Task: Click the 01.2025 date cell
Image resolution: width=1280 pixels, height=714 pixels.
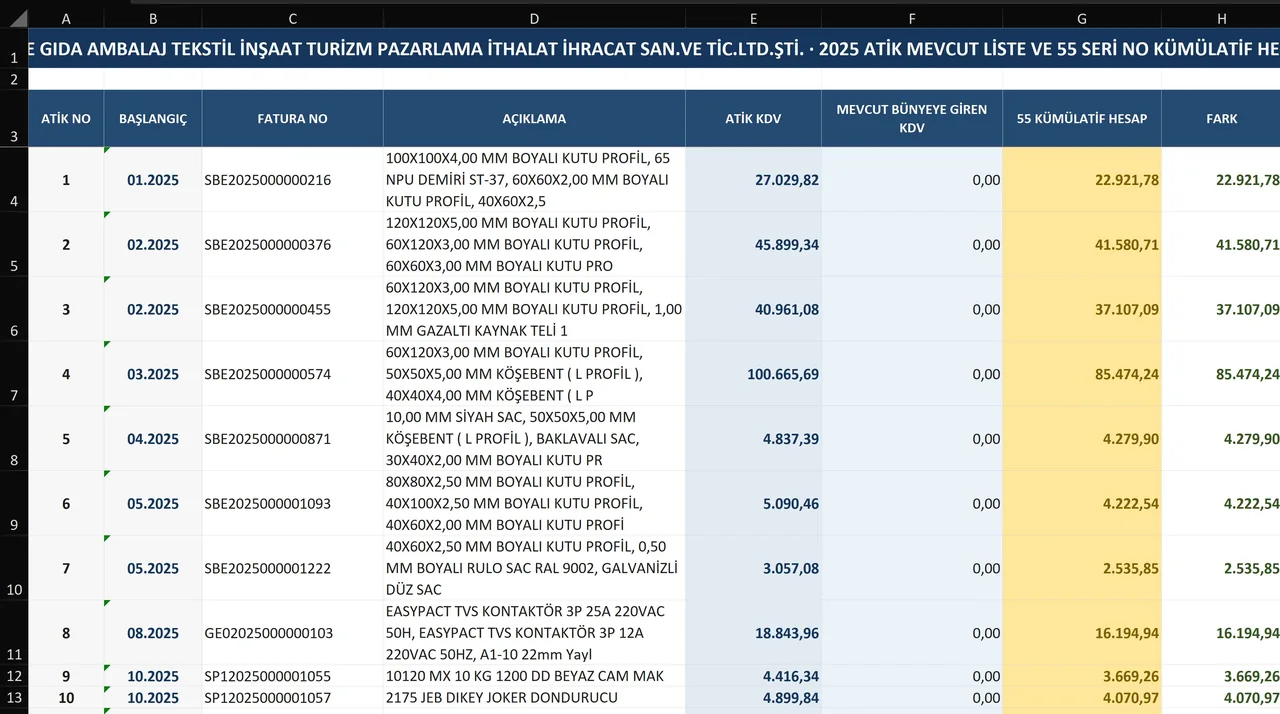Action: click(153, 180)
